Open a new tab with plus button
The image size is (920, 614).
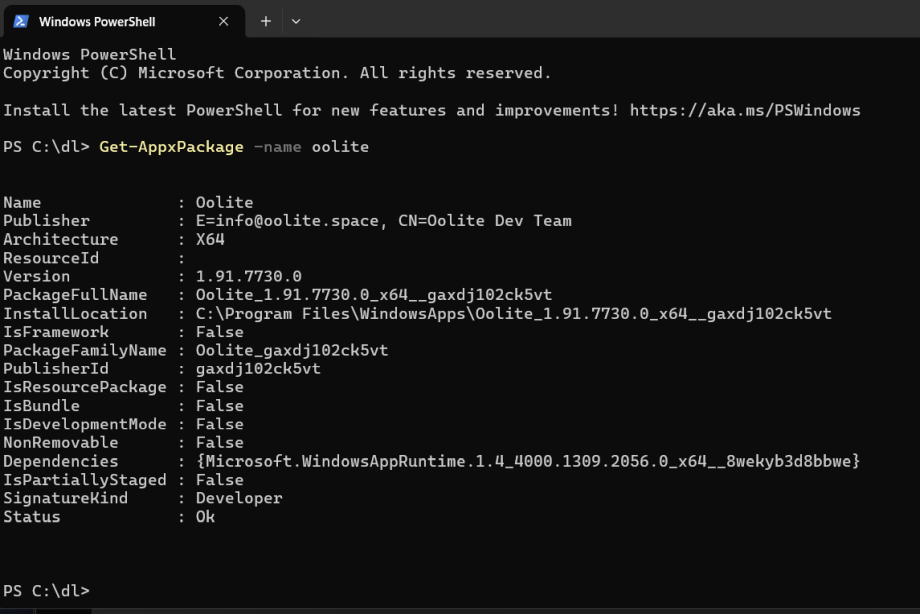tap(266, 22)
